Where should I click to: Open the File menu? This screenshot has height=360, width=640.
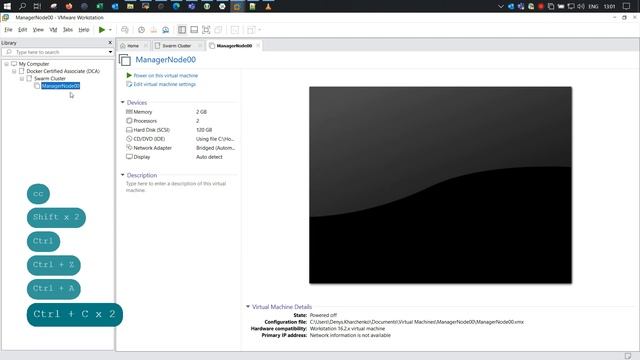point(8,30)
